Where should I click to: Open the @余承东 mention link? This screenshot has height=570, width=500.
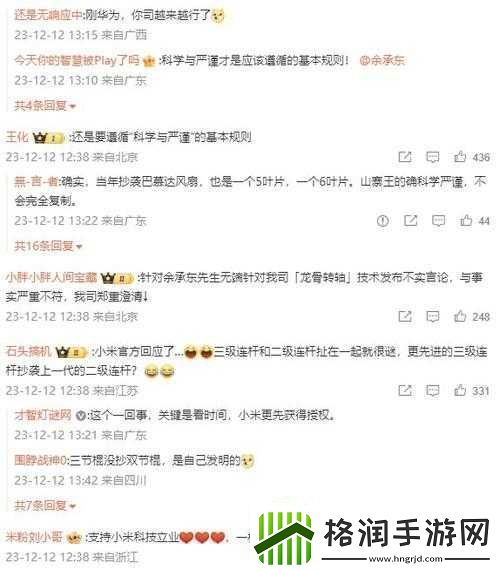pyautogui.click(x=382, y=60)
